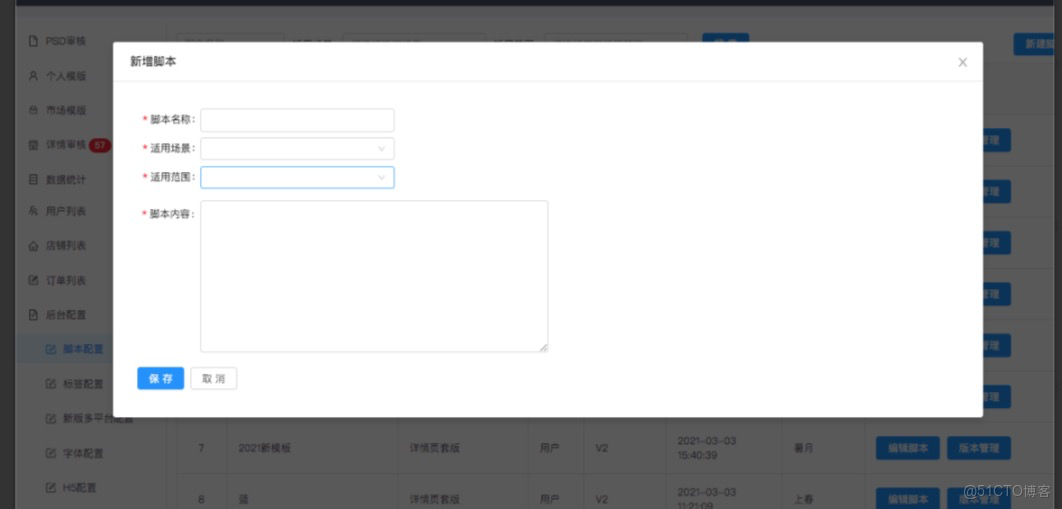Select 脚本配置 in the sidebar
Viewport: 1062px width, 509px height.
[83, 349]
